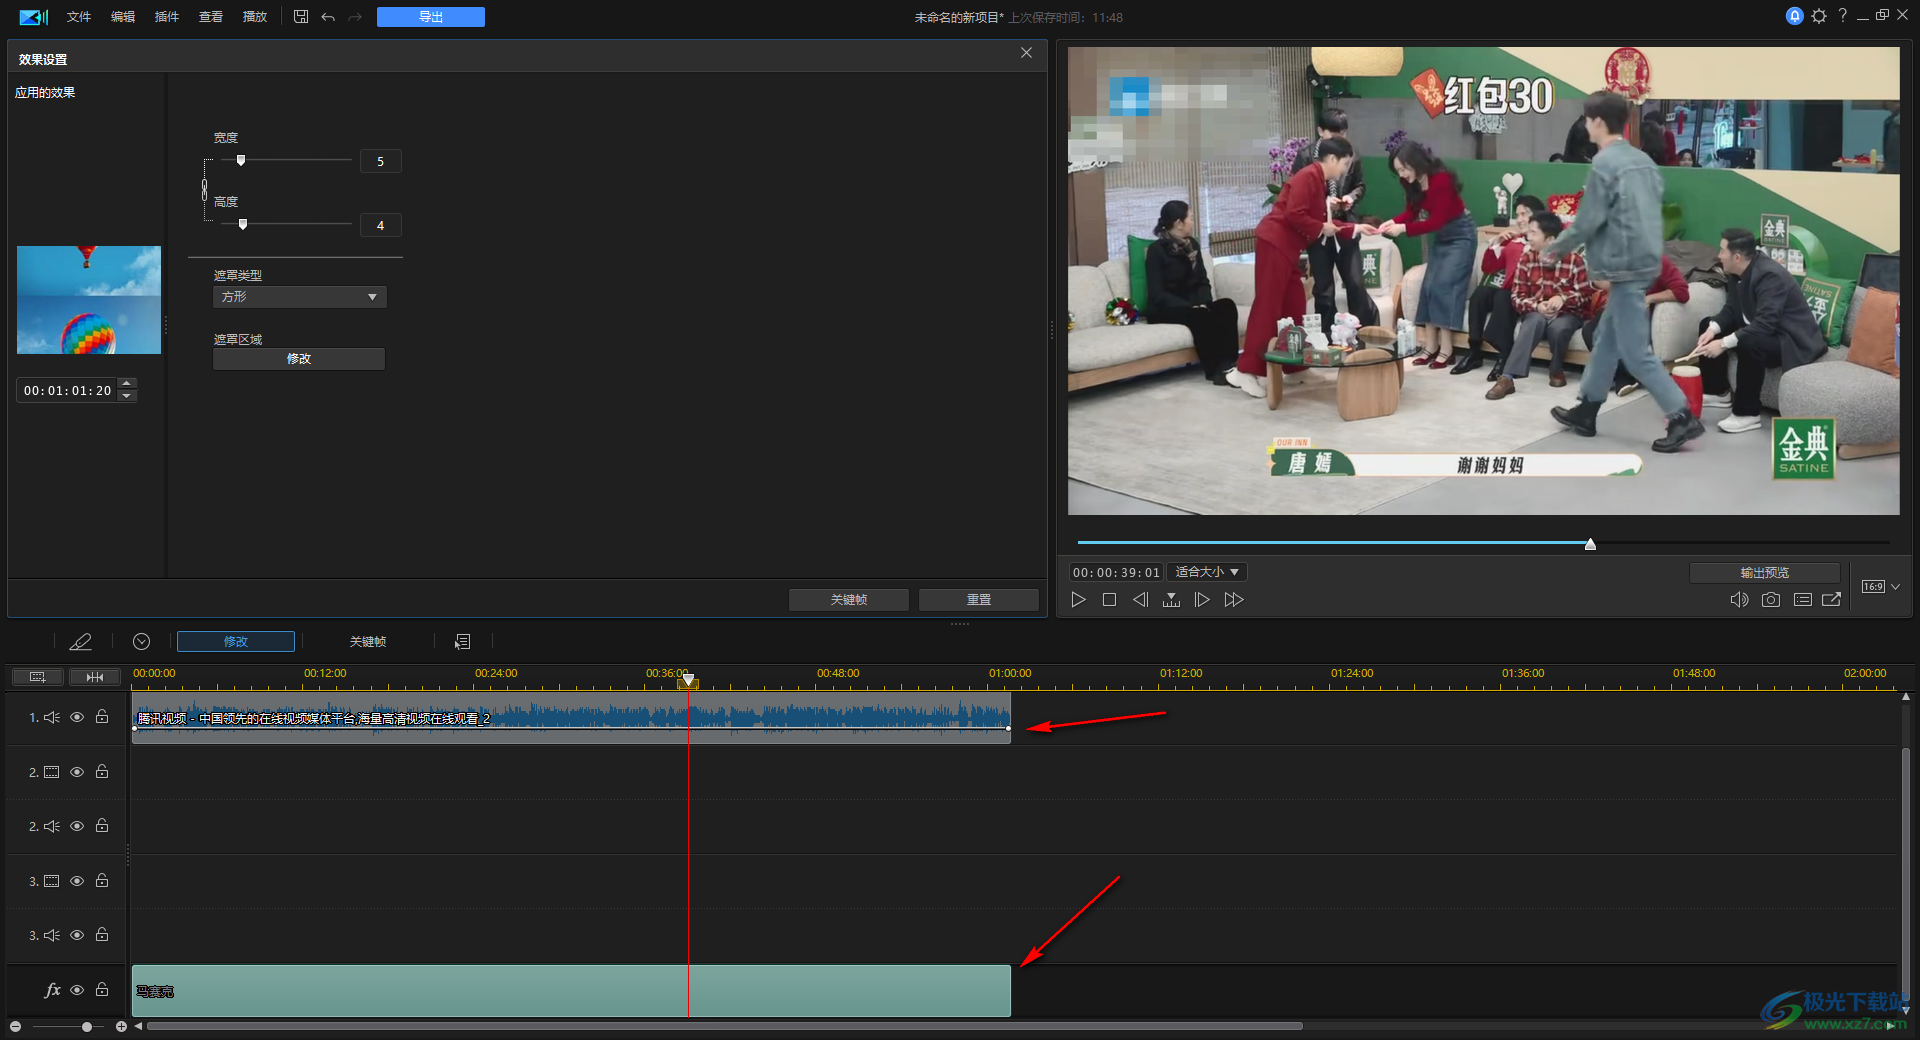Click the fit timeline ruler icon button

click(95, 677)
